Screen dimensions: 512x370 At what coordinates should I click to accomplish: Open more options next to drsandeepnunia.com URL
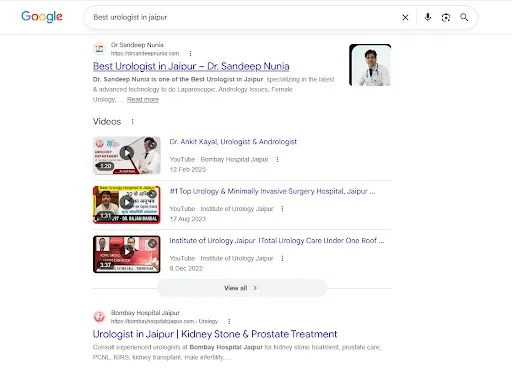pyautogui.click(x=190, y=53)
